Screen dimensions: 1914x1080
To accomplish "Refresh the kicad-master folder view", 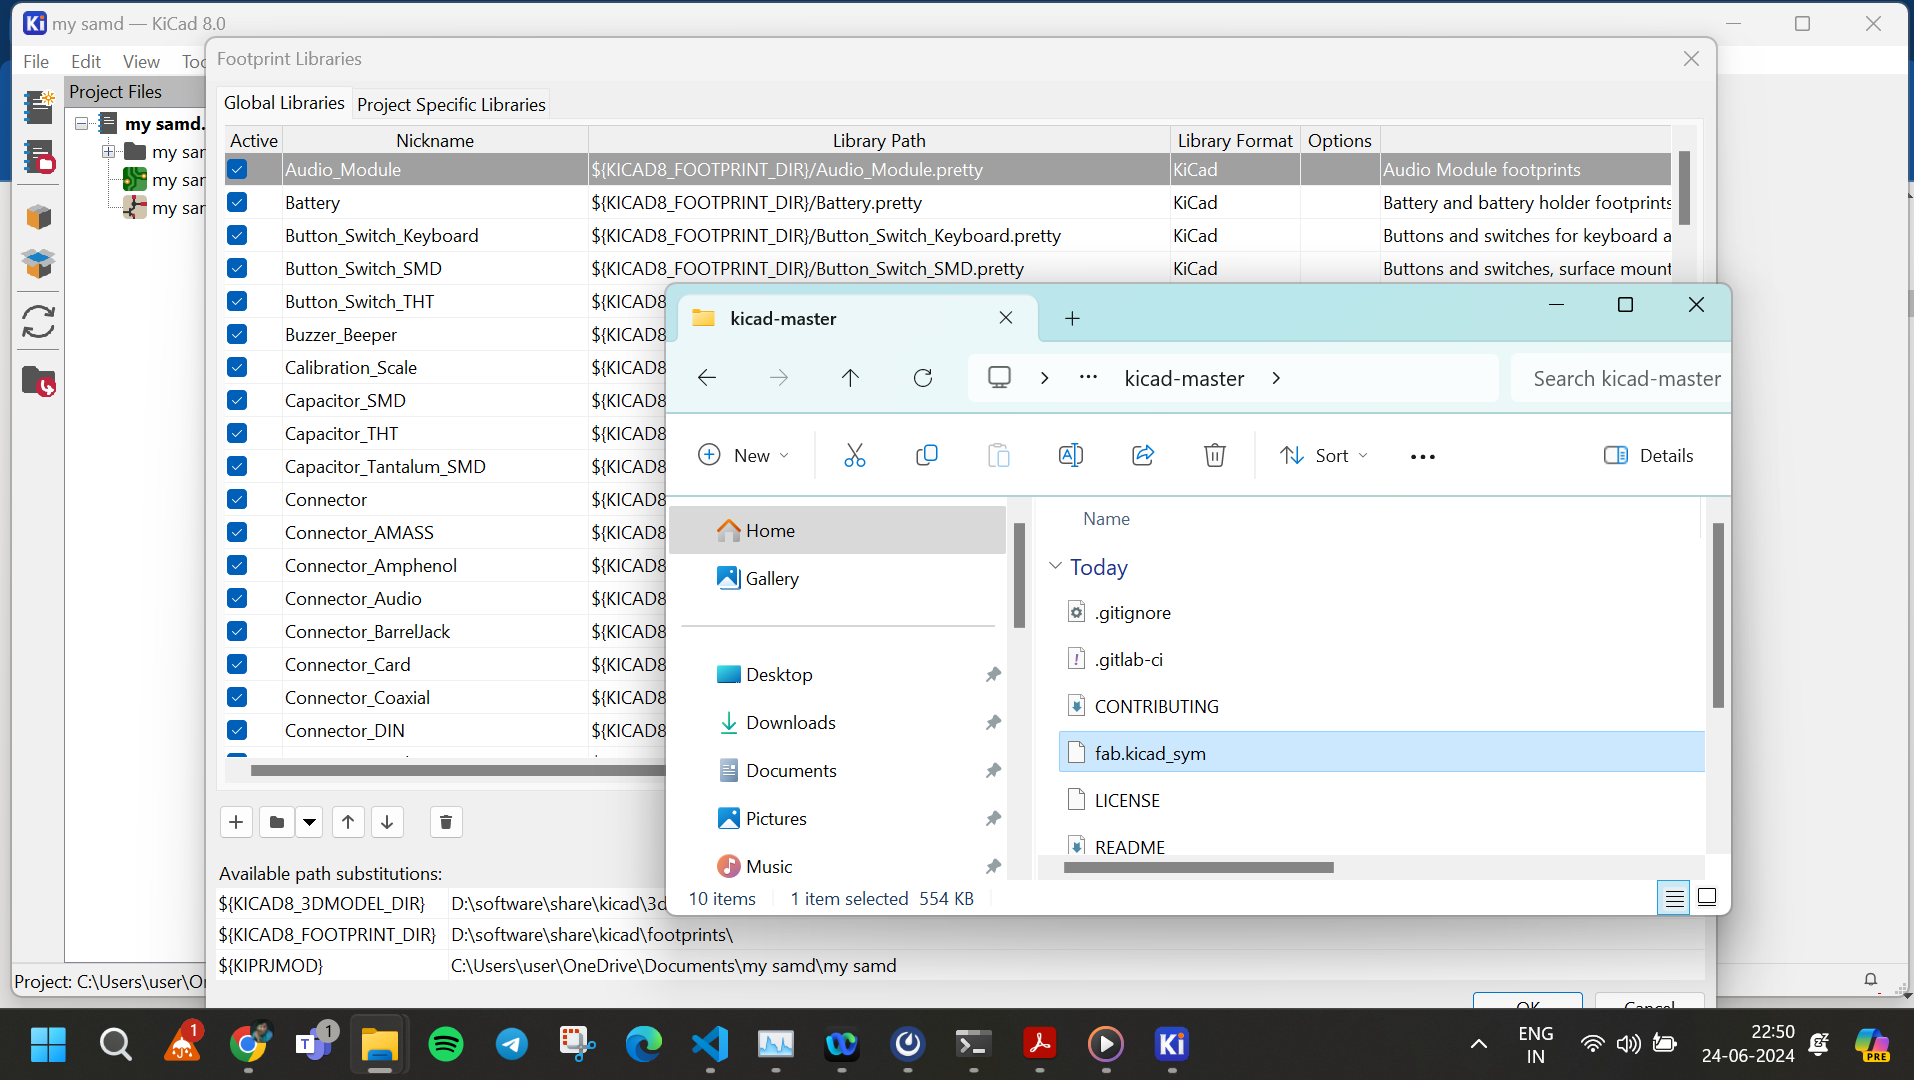I will [x=923, y=378].
